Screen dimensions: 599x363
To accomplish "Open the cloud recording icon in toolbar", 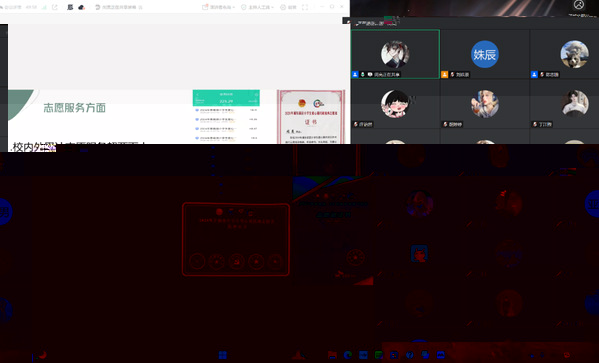I will (81, 7).
